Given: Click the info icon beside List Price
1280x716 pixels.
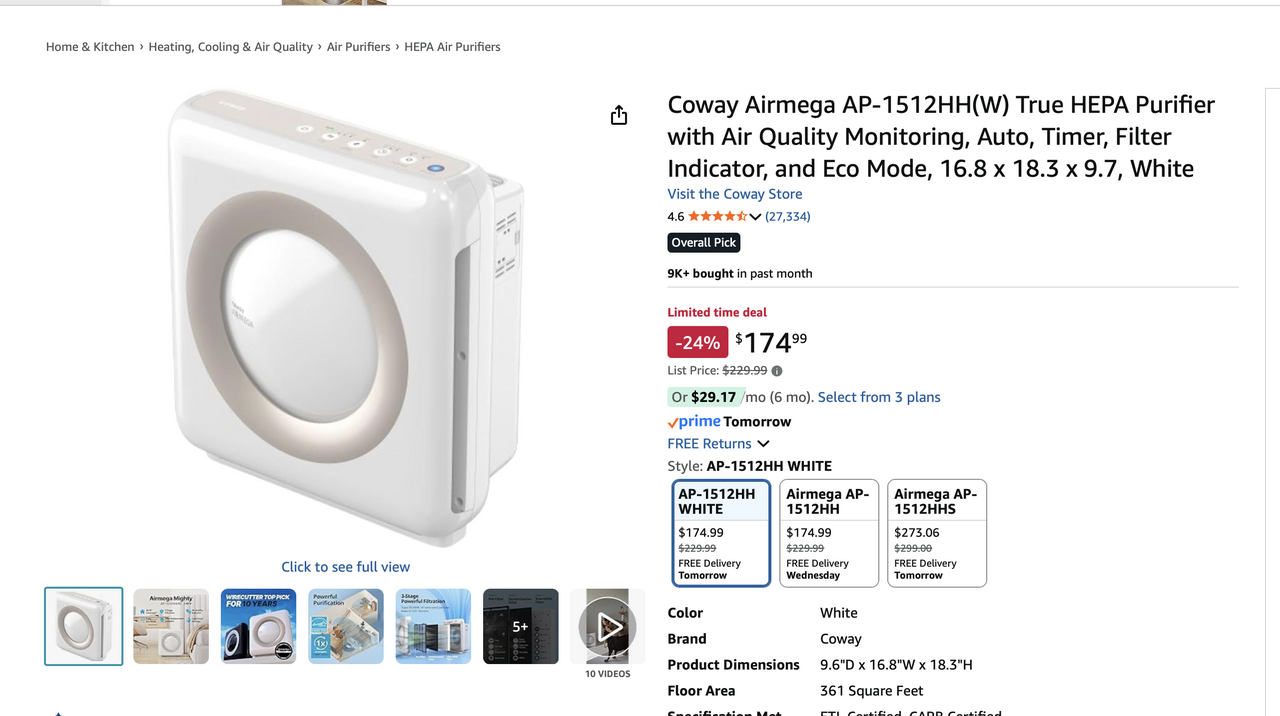Looking at the screenshot, I should point(777,371).
